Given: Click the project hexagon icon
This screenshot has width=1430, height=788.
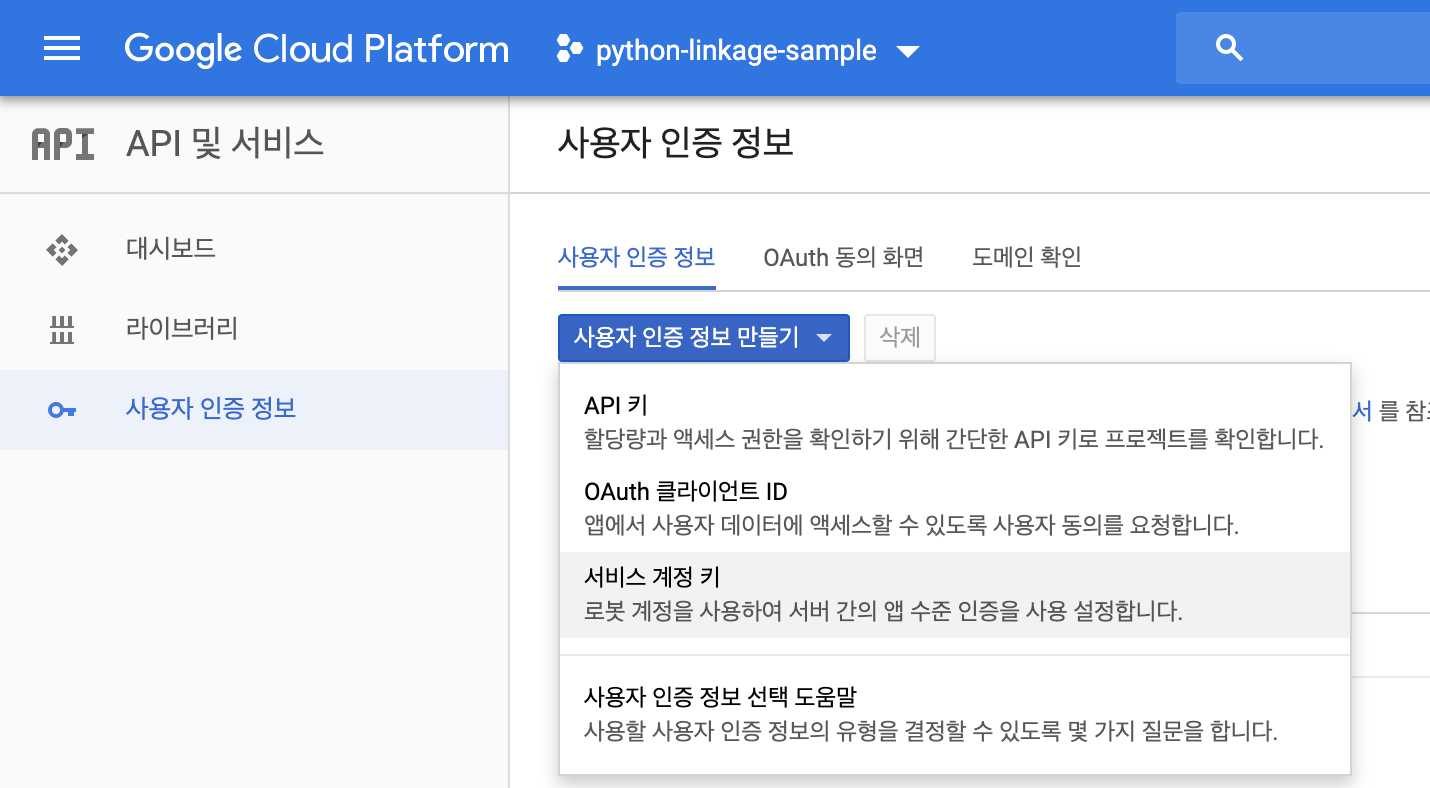Looking at the screenshot, I should tap(569, 49).
